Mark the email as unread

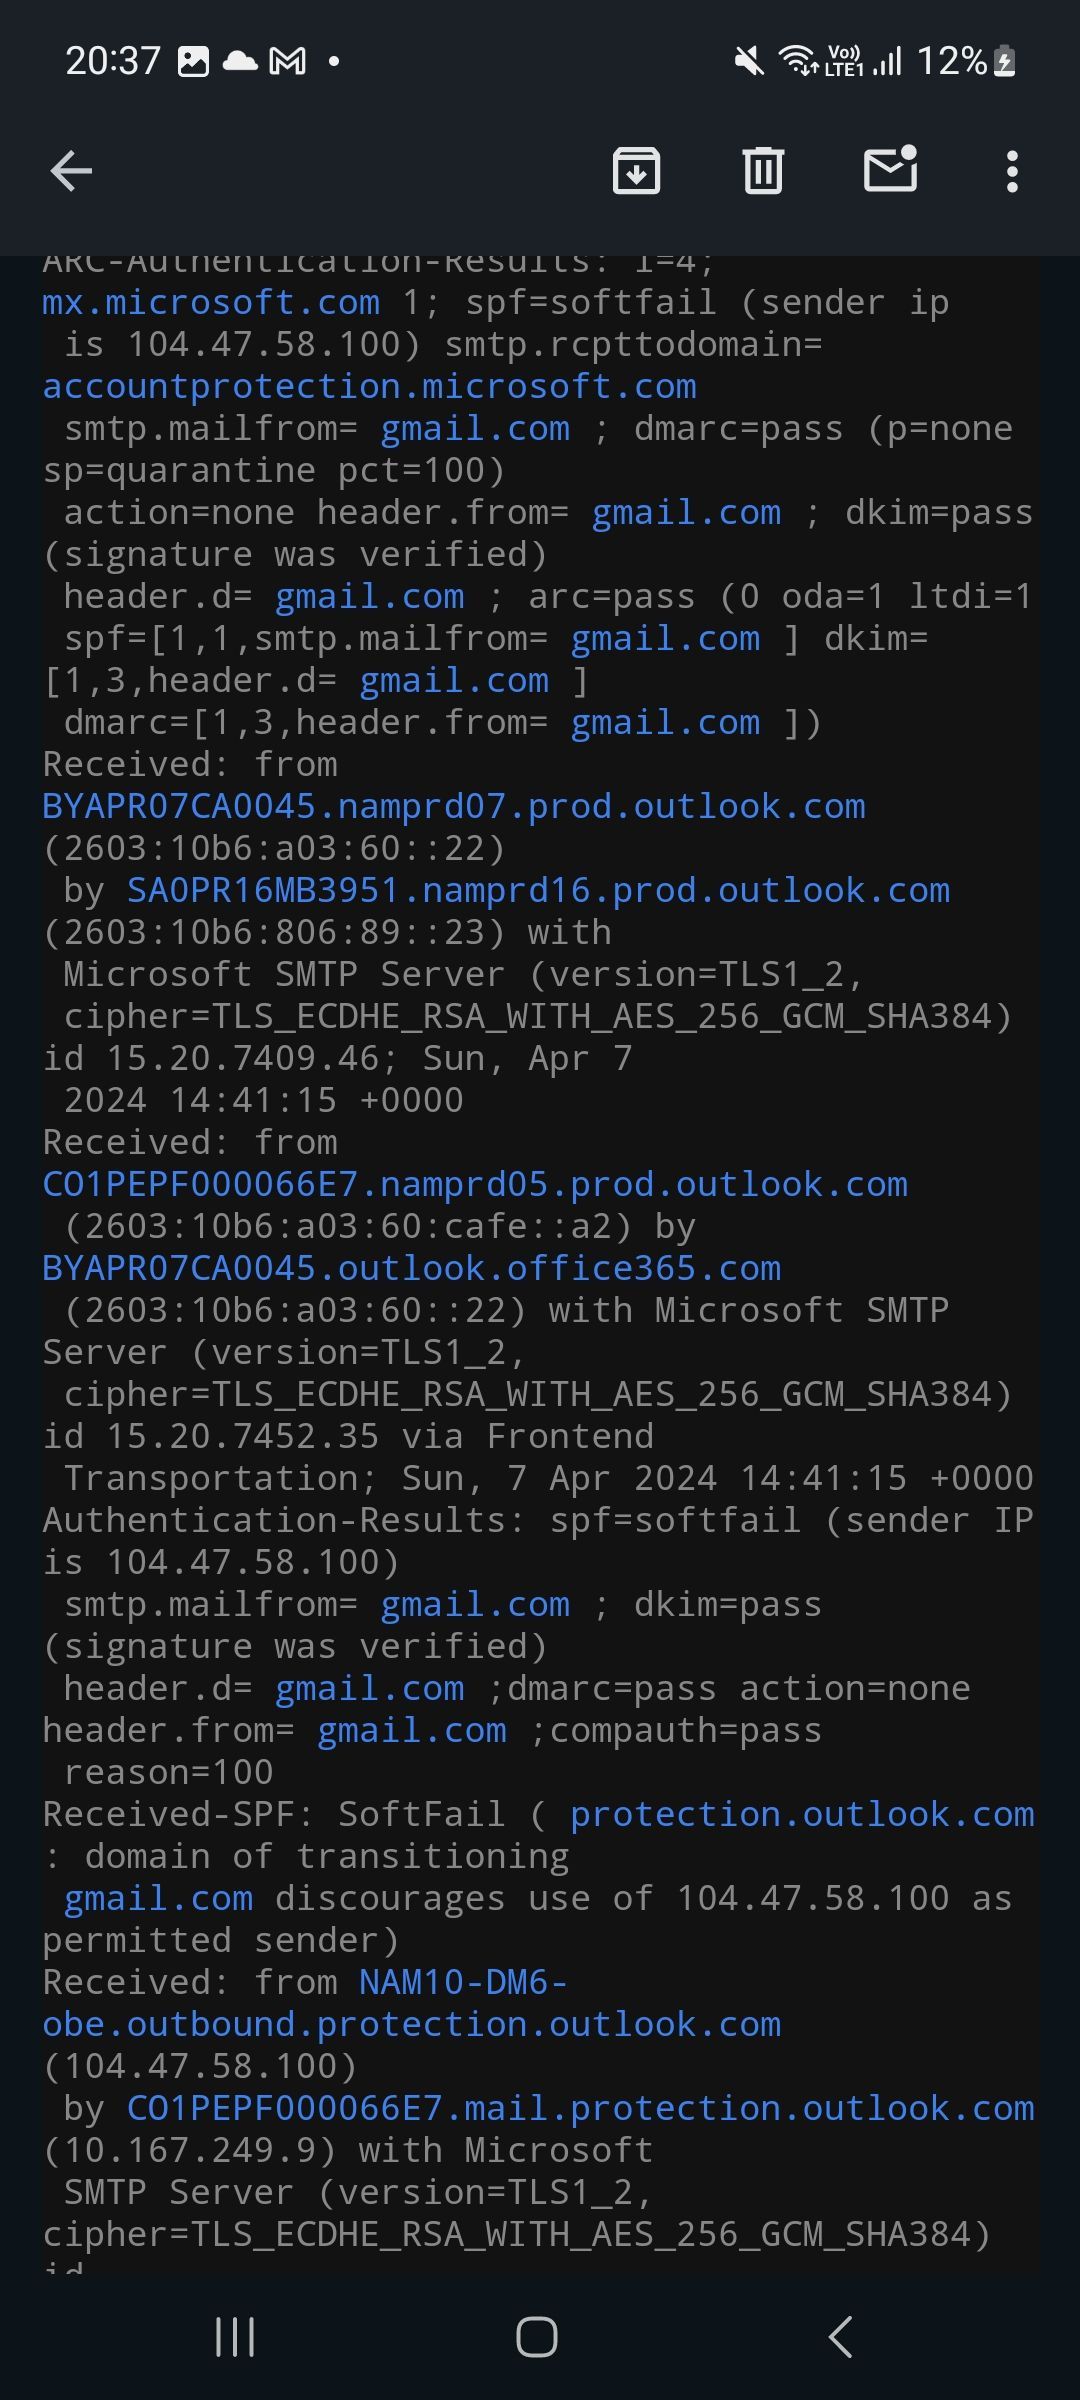(x=889, y=170)
